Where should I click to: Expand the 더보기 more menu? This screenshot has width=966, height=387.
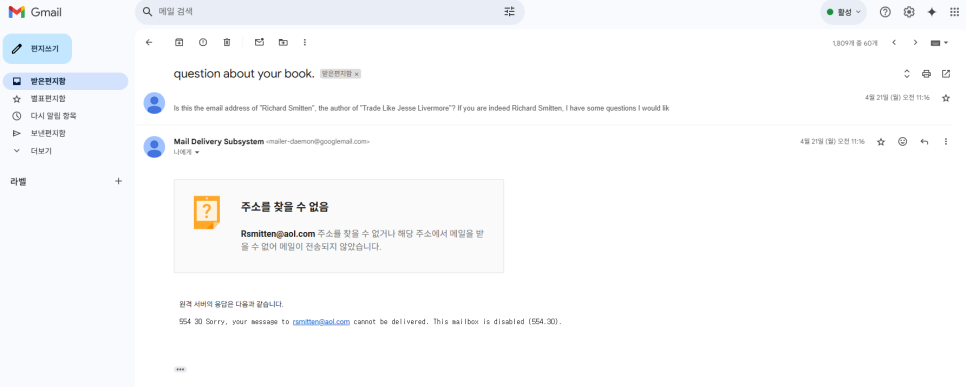click(x=65, y=150)
